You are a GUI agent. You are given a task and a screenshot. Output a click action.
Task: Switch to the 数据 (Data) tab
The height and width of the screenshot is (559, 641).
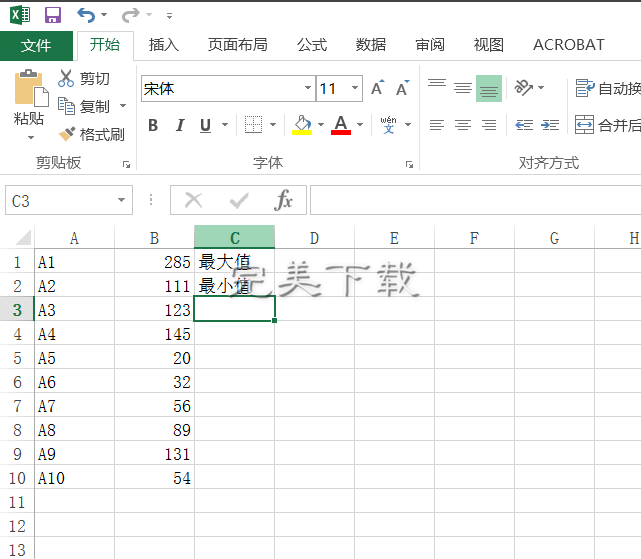[371, 45]
